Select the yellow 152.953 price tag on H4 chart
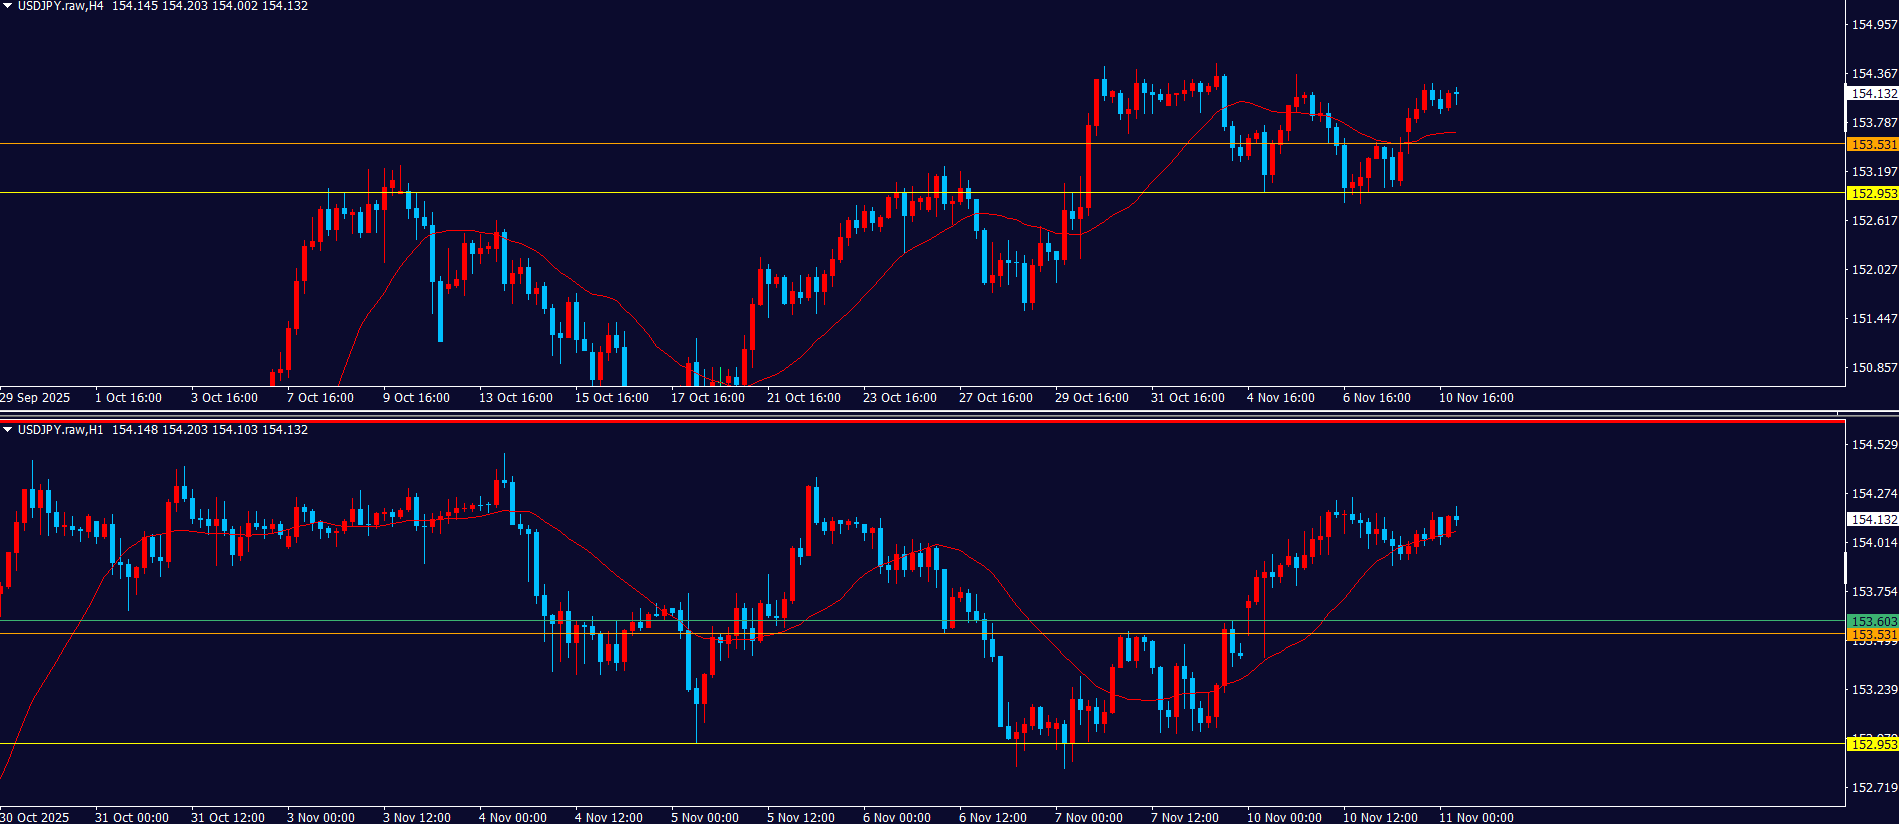 click(1872, 194)
